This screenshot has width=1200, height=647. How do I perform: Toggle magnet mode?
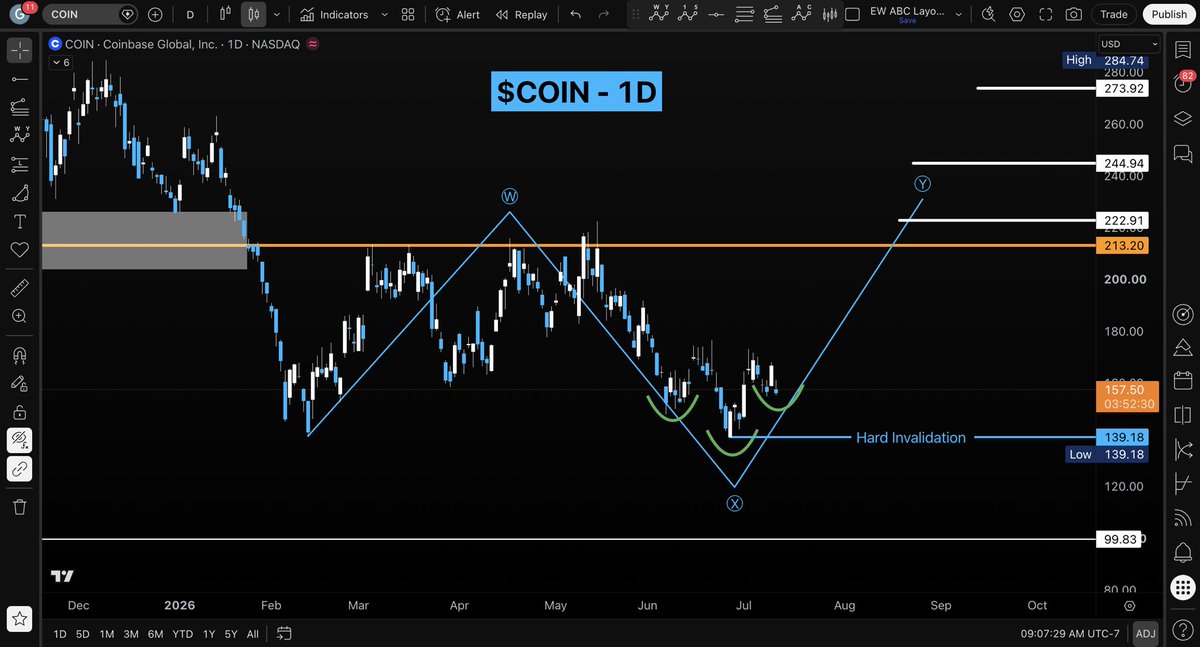(x=20, y=355)
